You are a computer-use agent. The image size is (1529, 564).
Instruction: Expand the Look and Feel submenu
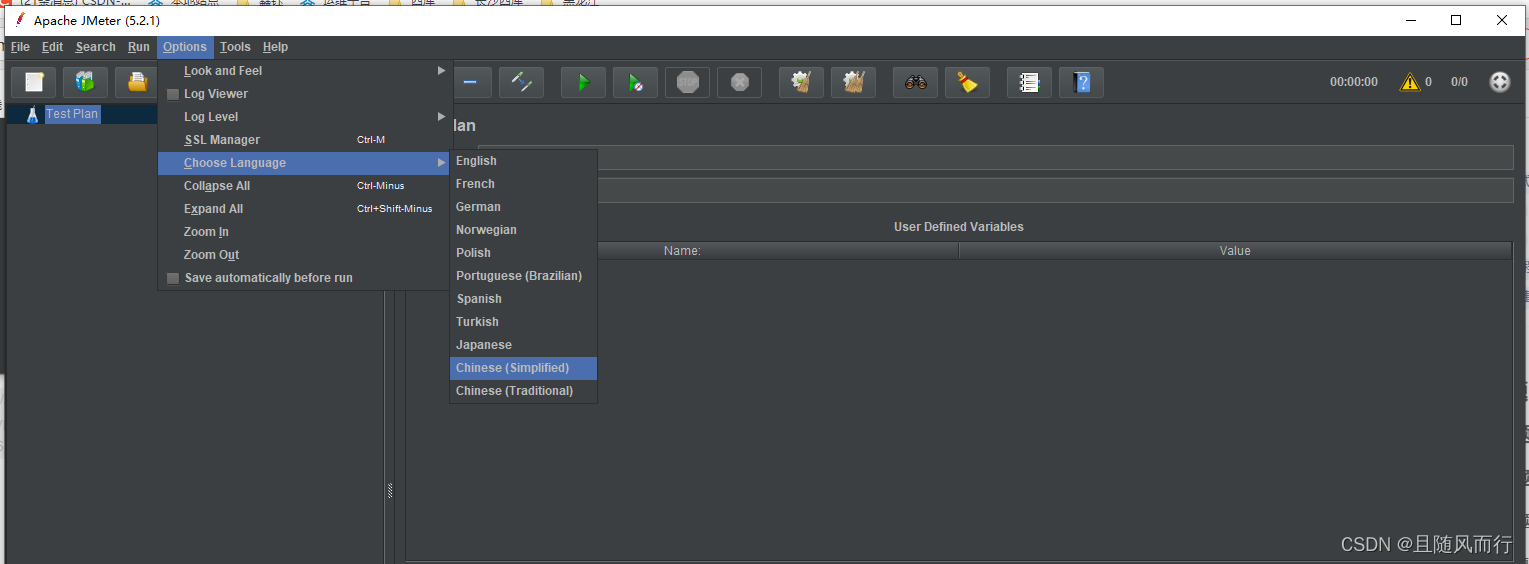(x=305, y=71)
